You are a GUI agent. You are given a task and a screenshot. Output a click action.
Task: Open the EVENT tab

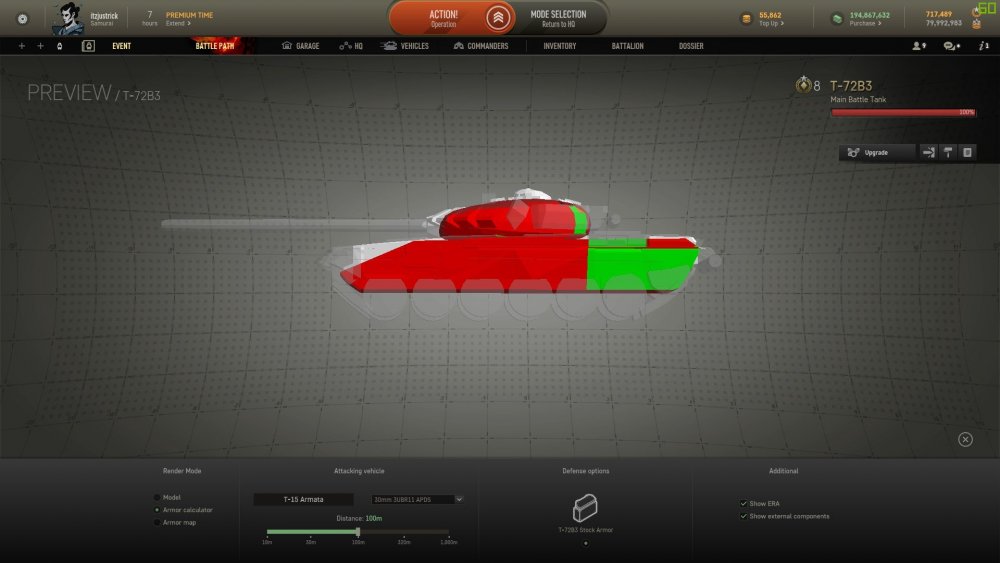(121, 46)
